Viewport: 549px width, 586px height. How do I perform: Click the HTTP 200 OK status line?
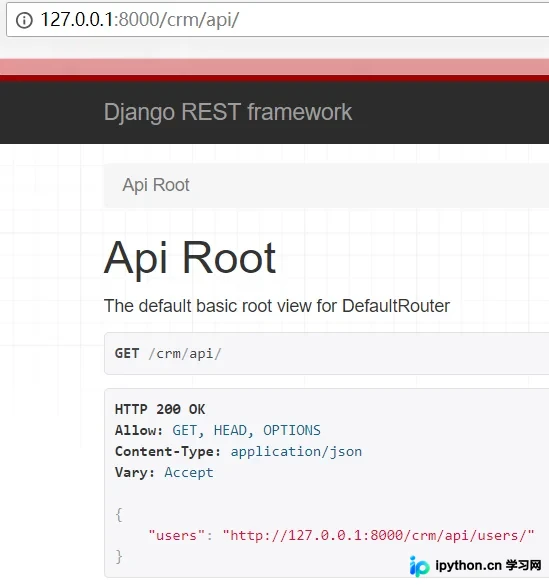(x=160, y=409)
